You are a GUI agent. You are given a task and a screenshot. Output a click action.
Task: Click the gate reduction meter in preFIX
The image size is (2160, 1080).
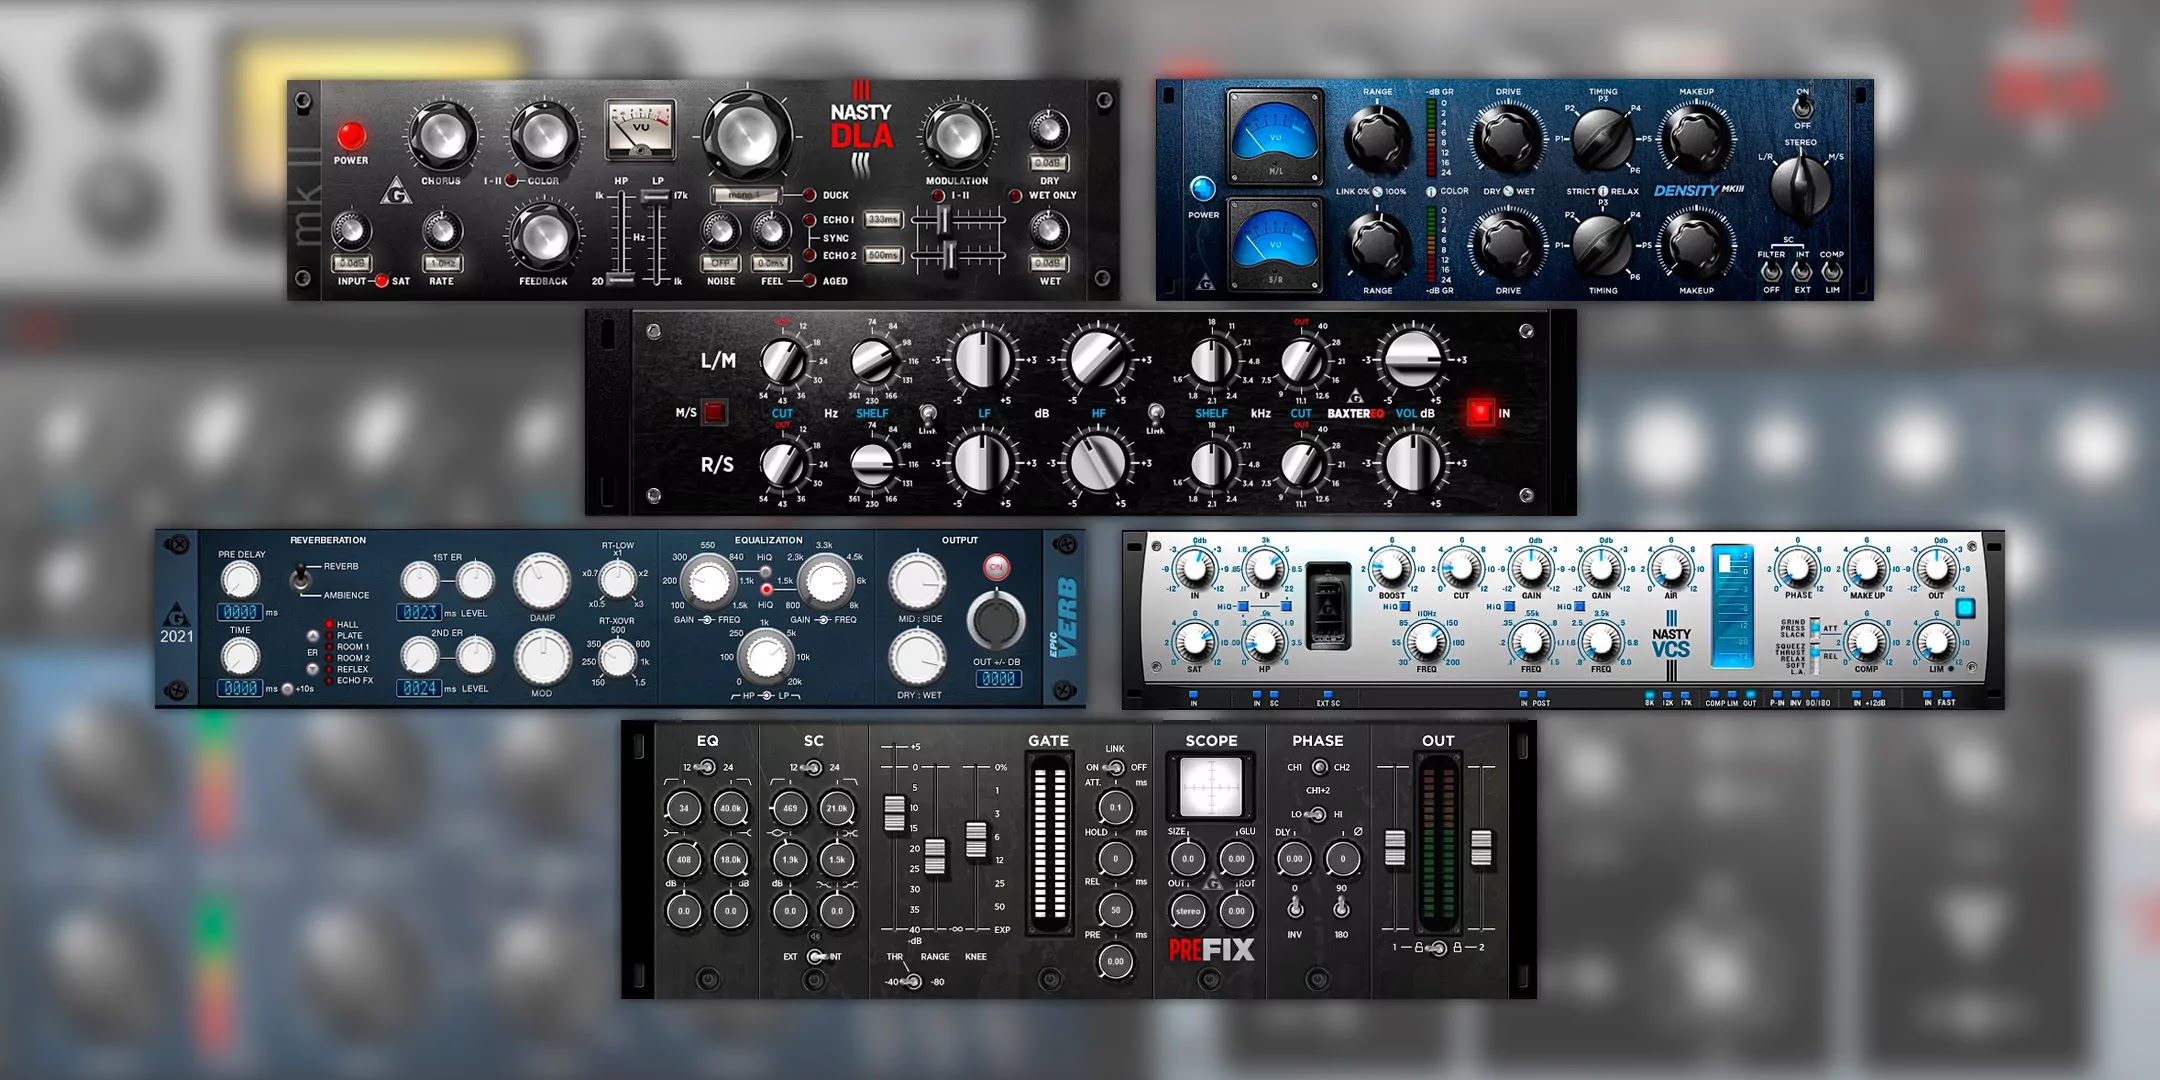[1050, 845]
